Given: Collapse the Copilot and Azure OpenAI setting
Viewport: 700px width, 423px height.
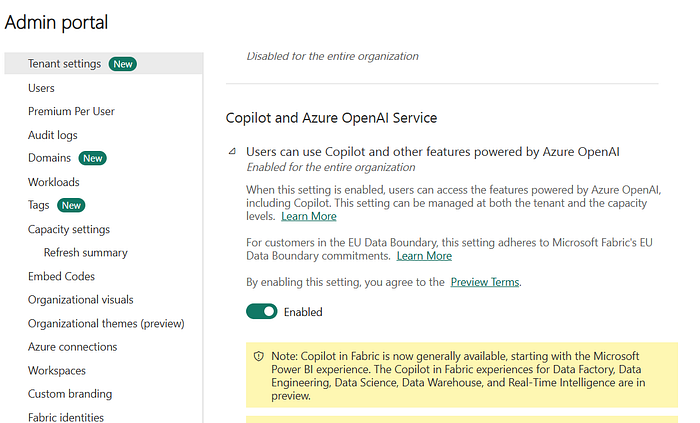Looking at the screenshot, I should pyautogui.click(x=233, y=152).
